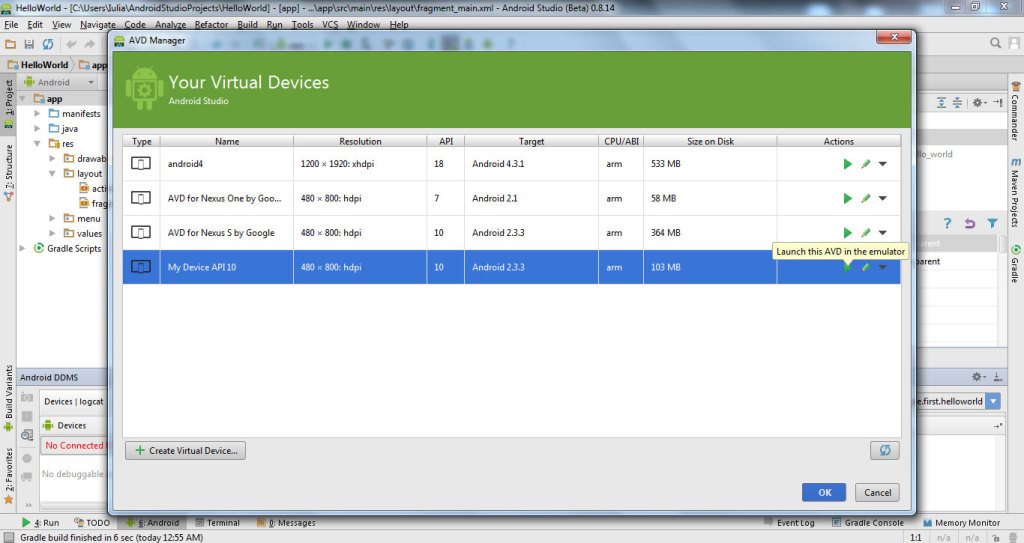This screenshot has width=1024, height=543.
Task: Expand Gradle Scripts node
Action: (x=23, y=248)
